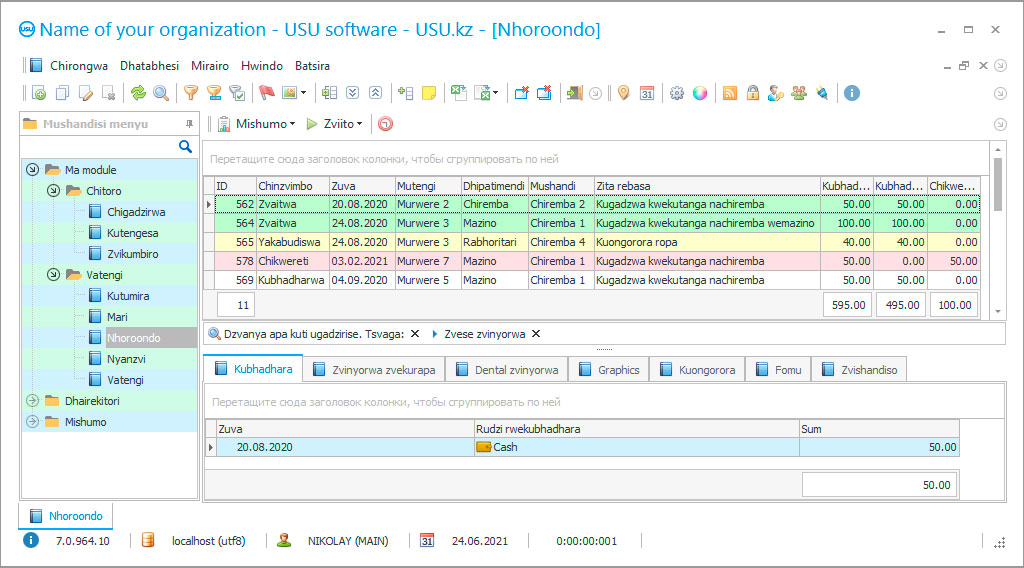Expand the Dhairekitori folder

(31, 401)
